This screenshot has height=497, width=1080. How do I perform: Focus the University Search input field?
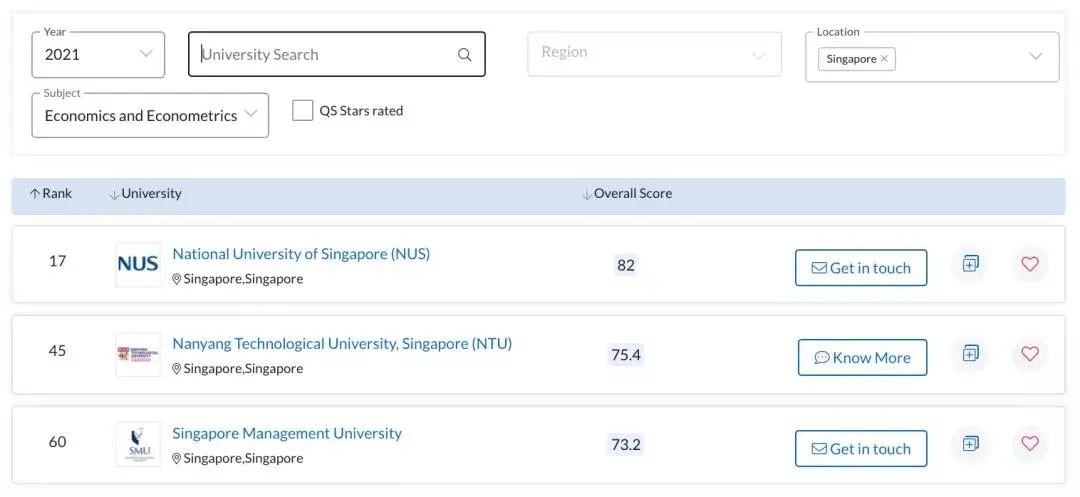pos(337,54)
